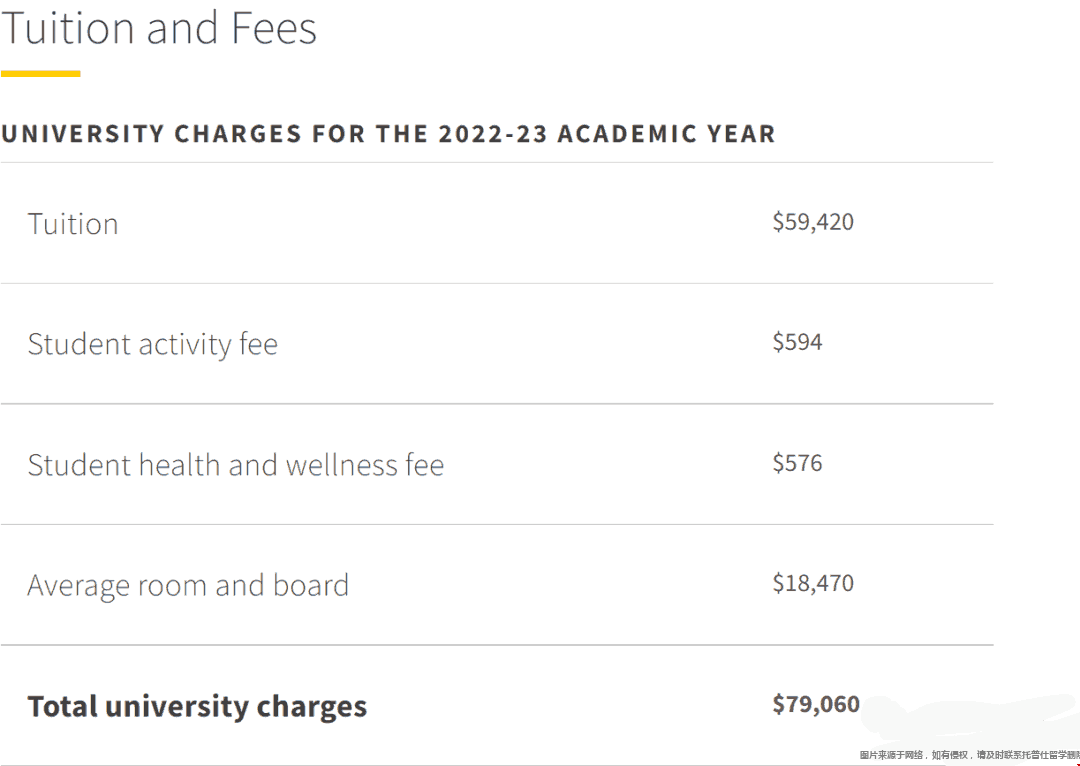Select Student health and wellness fee label

(x=236, y=464)
